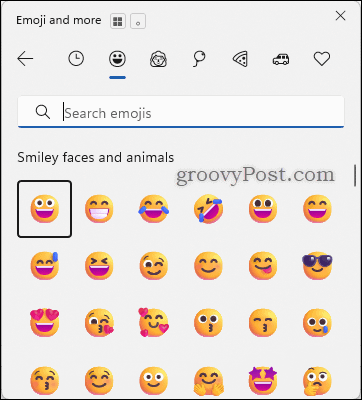This screenshot has height=400, width=362.
Task: Click the period key shortcut icon
Action: pyautogui.click(x=138, y=21)
